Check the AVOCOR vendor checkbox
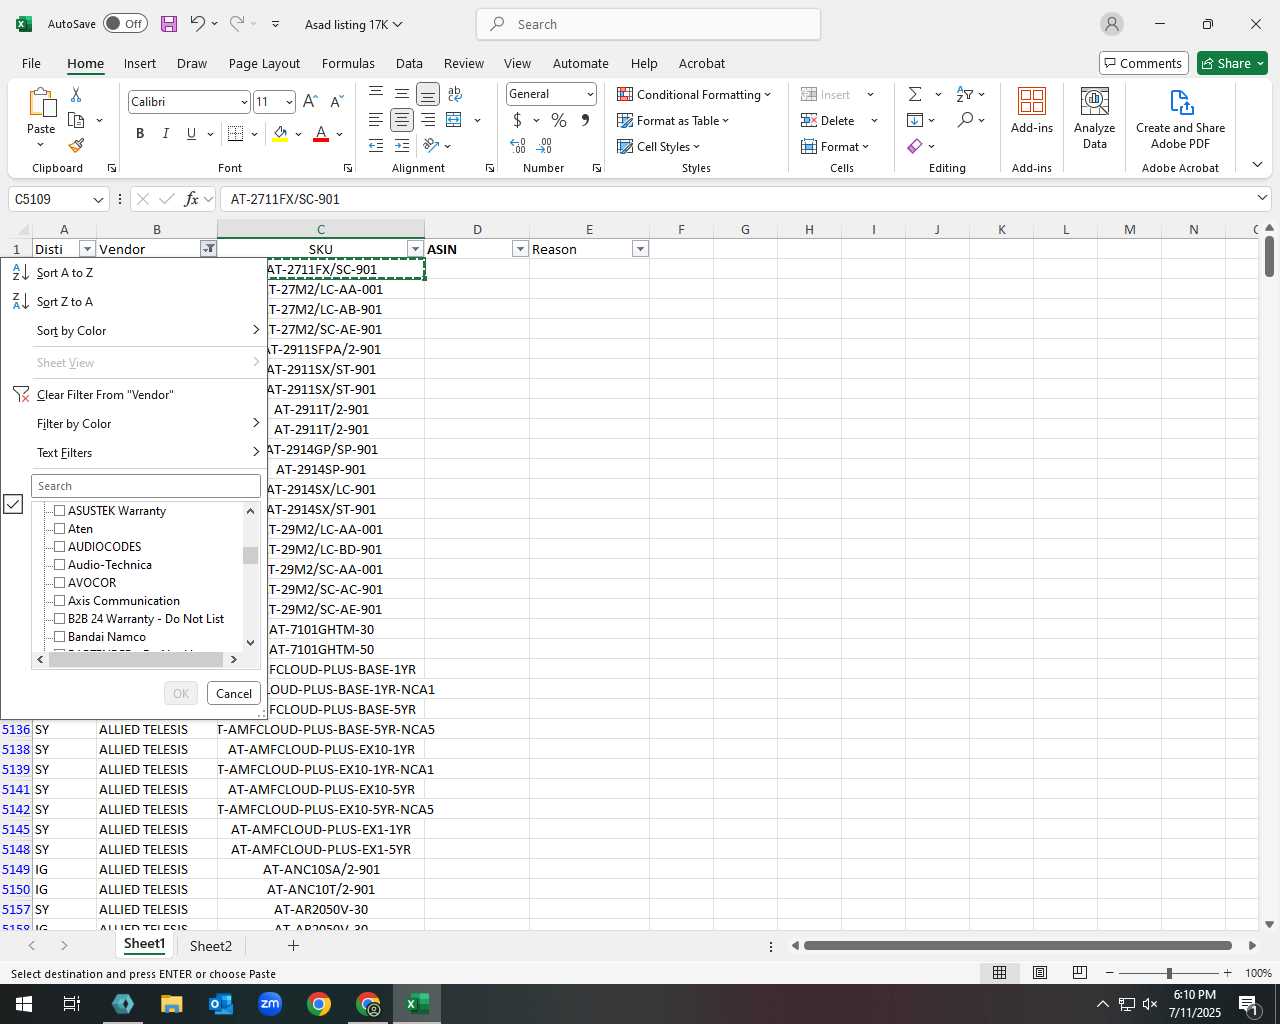 point(59,583)
